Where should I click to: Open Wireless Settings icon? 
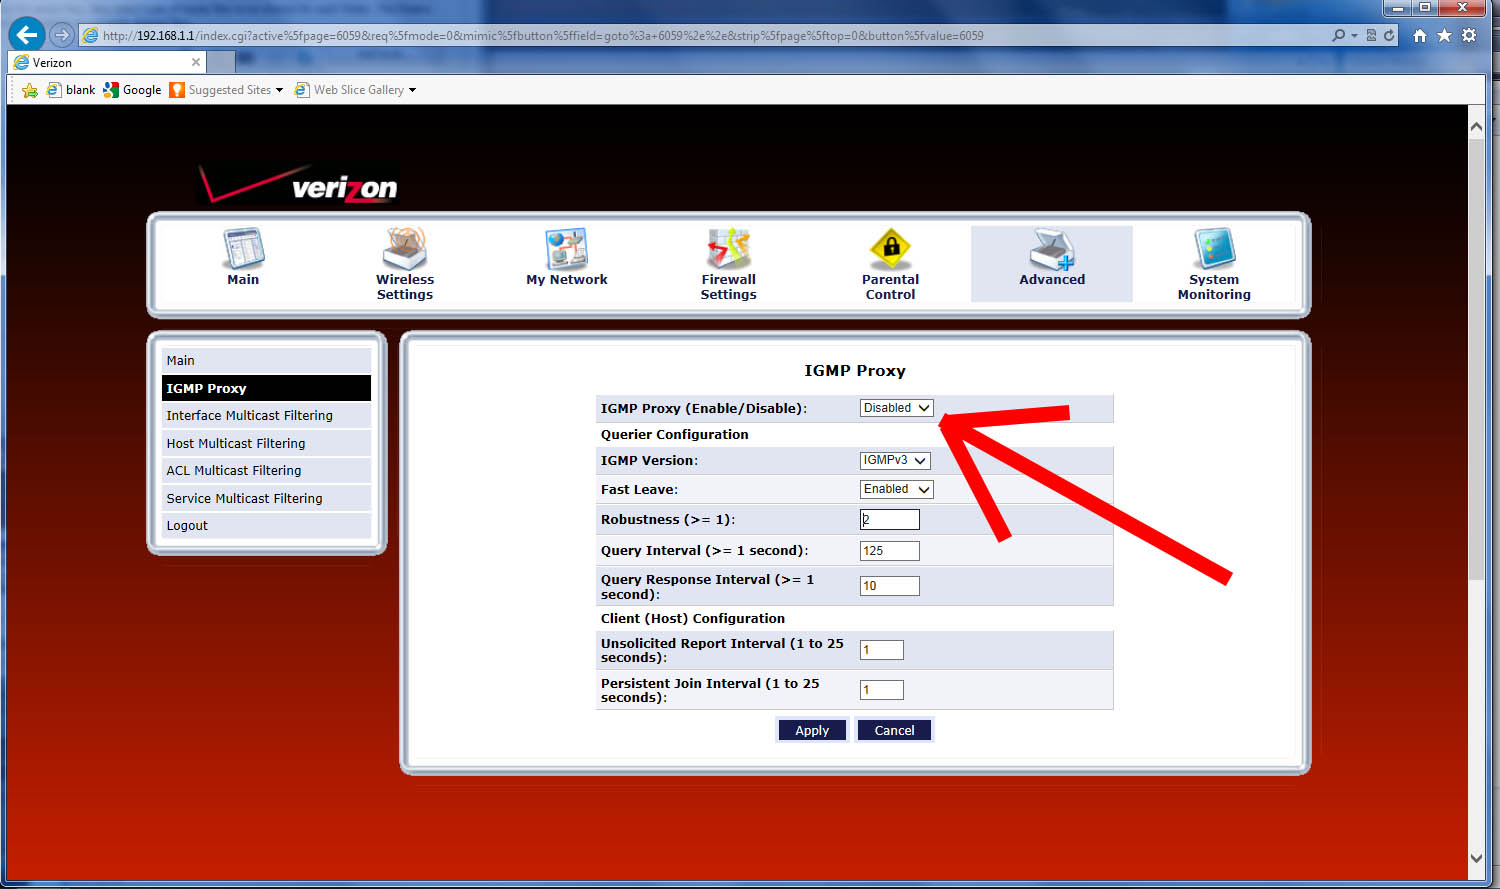coord(405,248)
